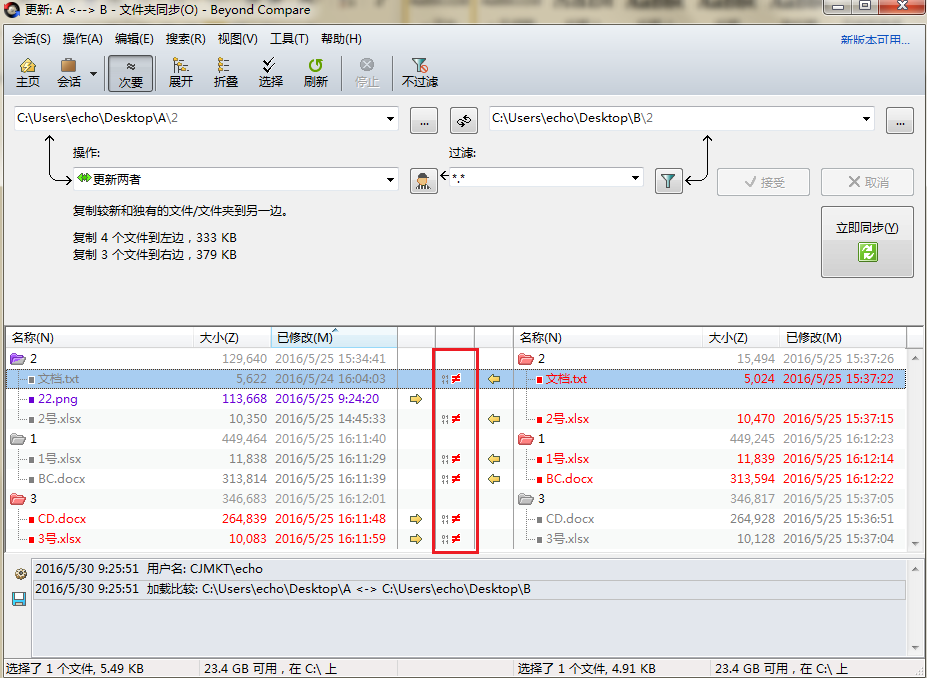Open the 更新两者 operation dropdown

click(390, 180)
